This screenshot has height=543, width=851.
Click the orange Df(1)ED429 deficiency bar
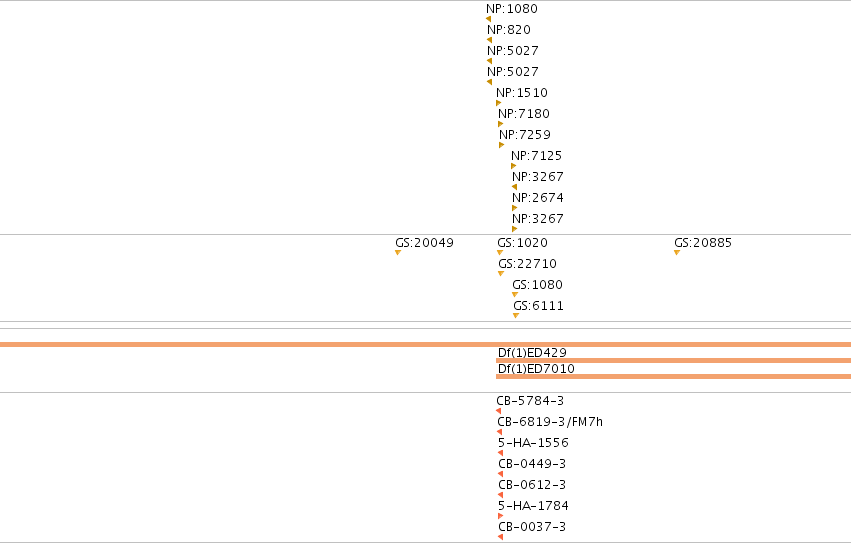click(x=674, y=361)
